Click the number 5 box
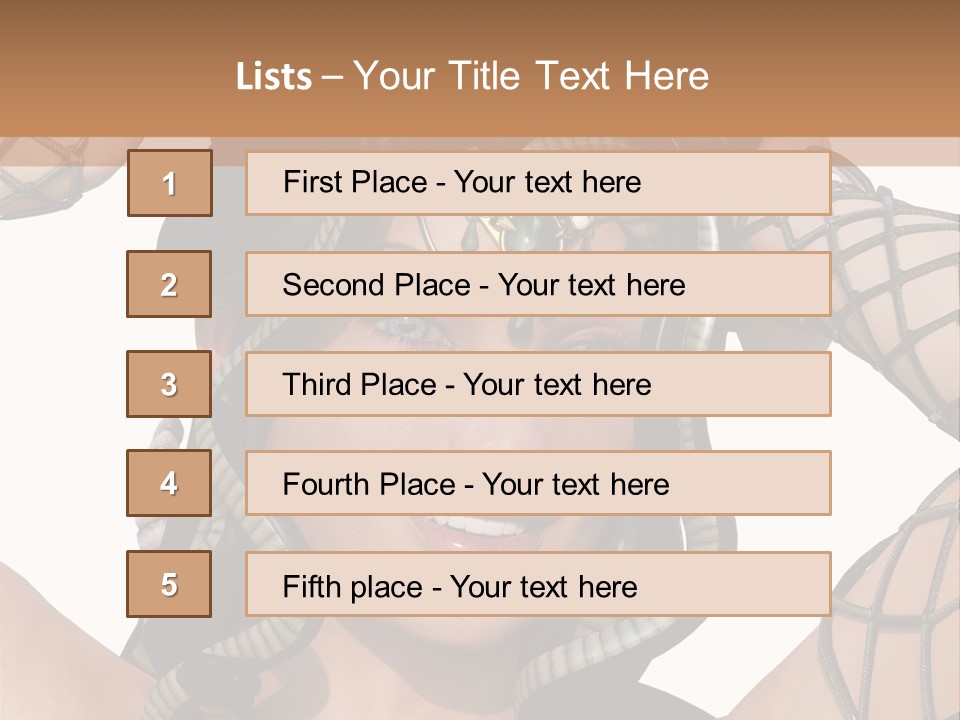Image resolution: width=960 pixels, height=720 pixels. (x=169, y=584)
